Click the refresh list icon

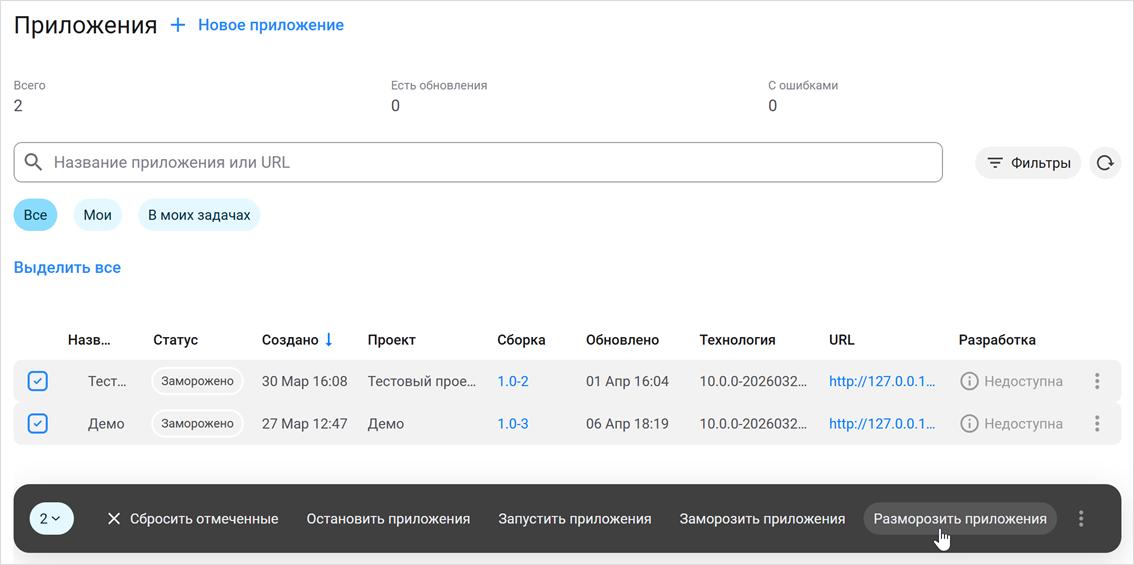click(1104, 163)
